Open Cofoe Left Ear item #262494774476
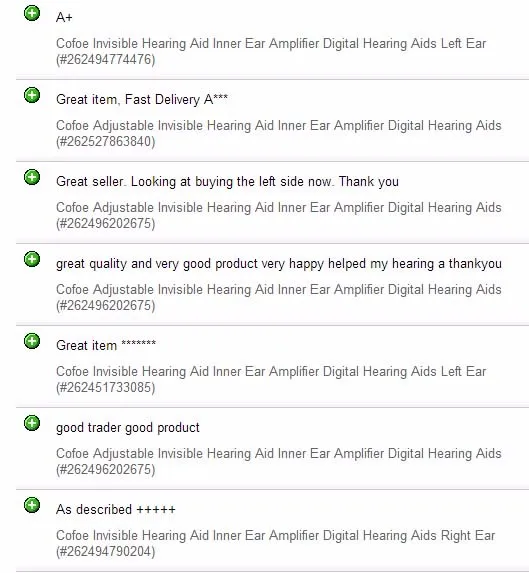Screen dimensions: 529x573 tap(271, 51)
